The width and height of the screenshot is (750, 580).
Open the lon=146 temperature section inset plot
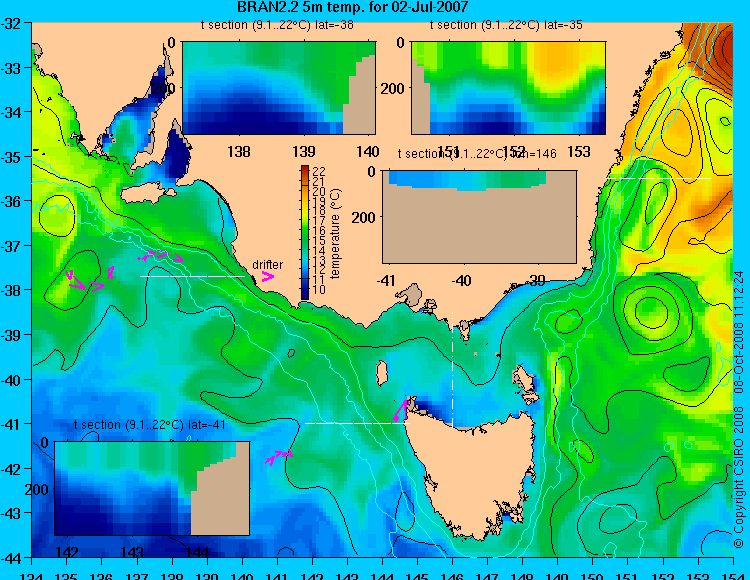[x=479, y=217]
